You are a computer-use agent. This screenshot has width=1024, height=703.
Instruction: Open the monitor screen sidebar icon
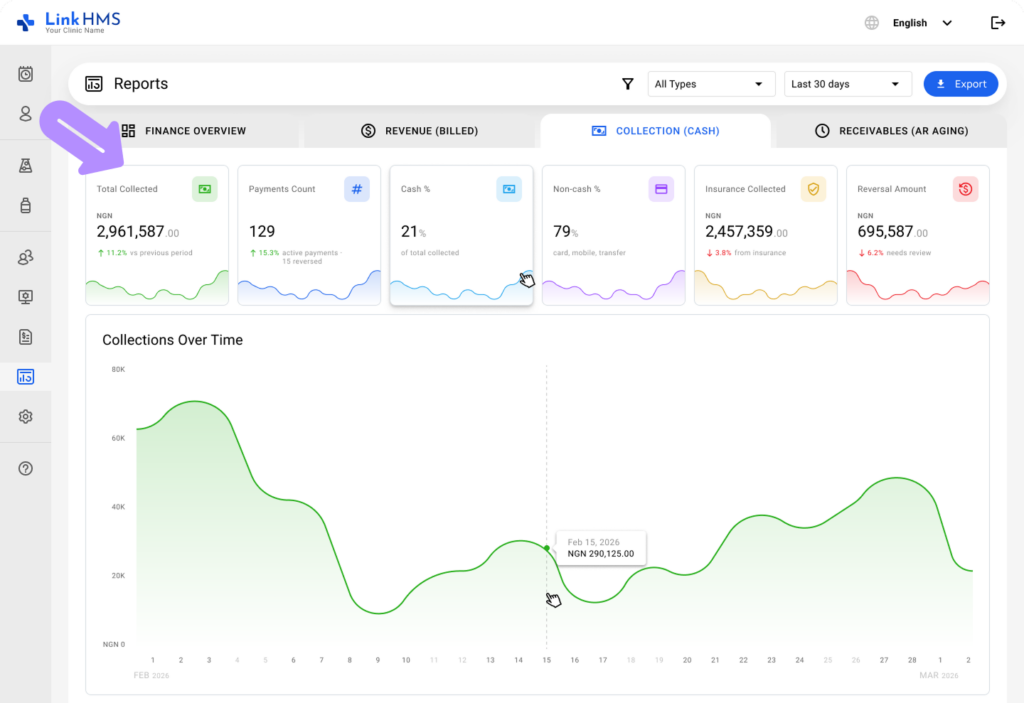pos(25,297)
